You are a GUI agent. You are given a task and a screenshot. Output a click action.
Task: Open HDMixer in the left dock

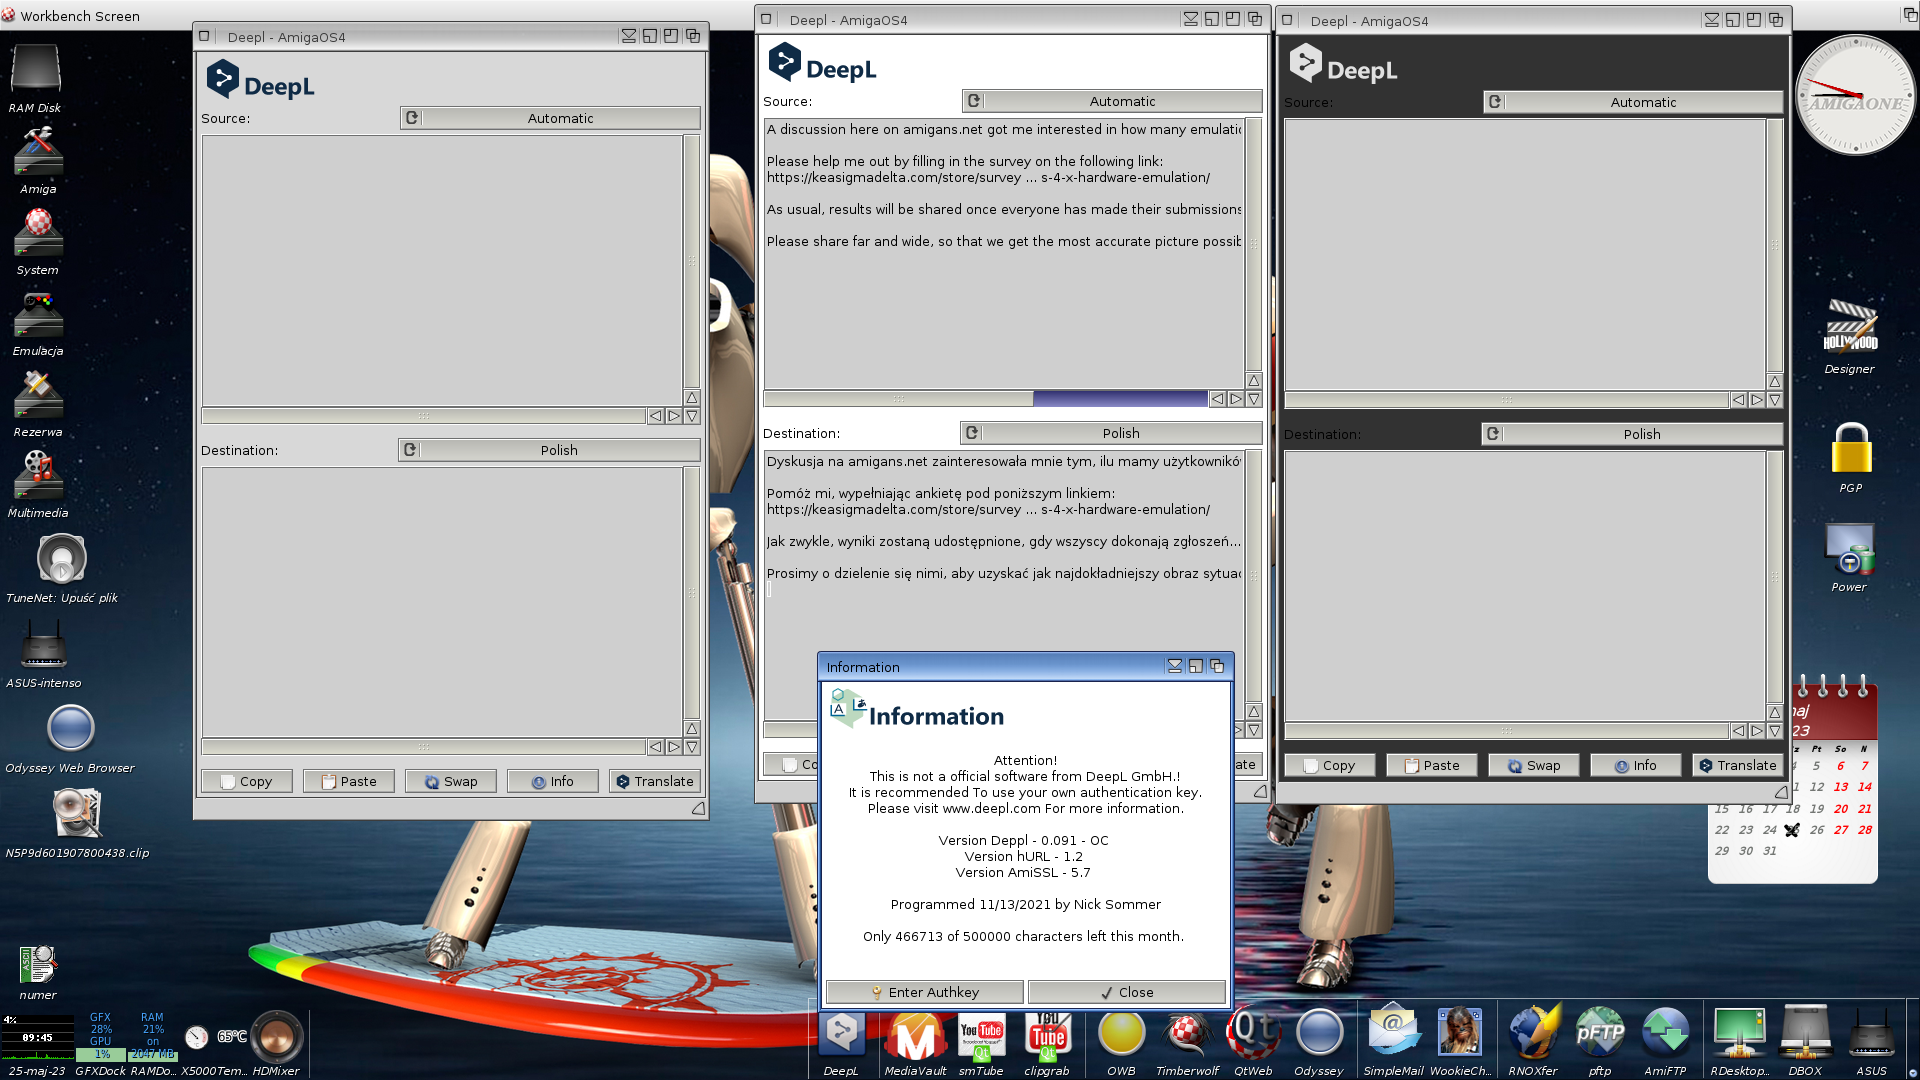[x=276, y=1037]
